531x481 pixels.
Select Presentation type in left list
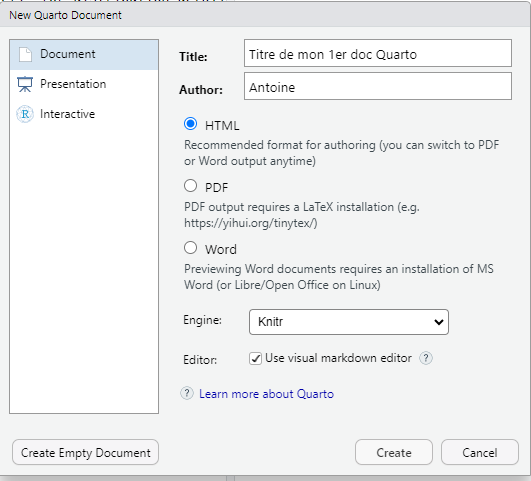pos(84,84)
